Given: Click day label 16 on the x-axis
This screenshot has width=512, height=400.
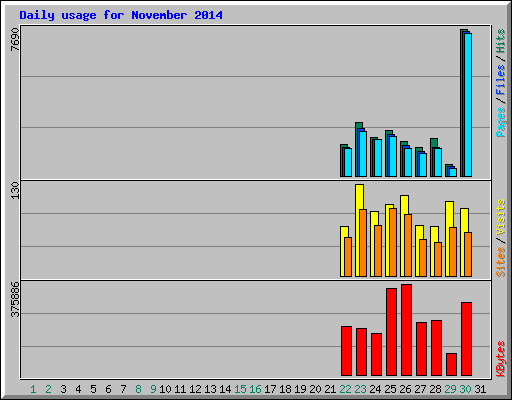Looking at the screenshot, I should [255, 389].
